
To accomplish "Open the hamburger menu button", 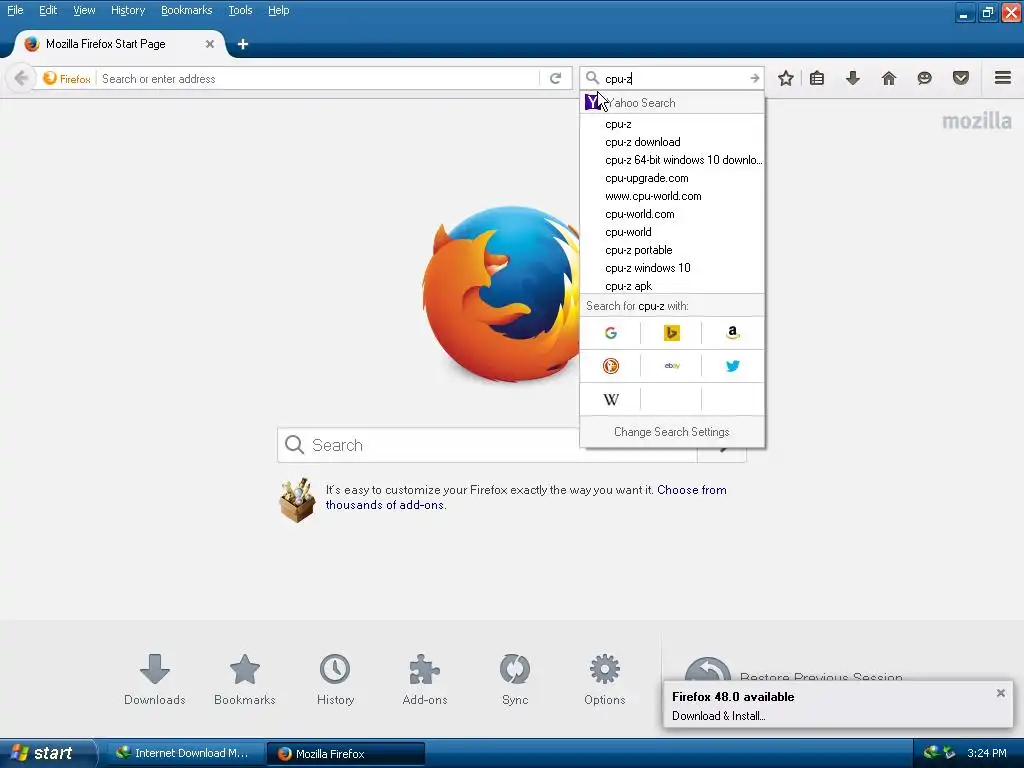I will pos(1003,78).
